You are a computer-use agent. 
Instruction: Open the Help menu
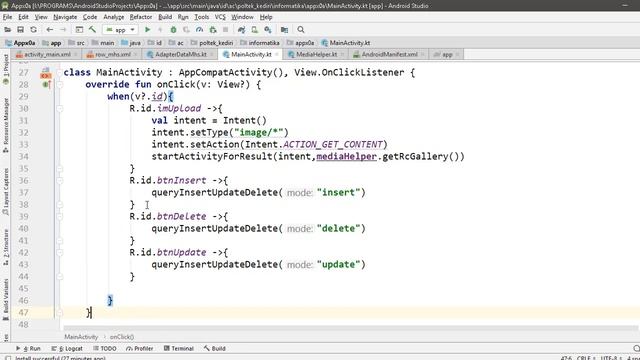266,17
